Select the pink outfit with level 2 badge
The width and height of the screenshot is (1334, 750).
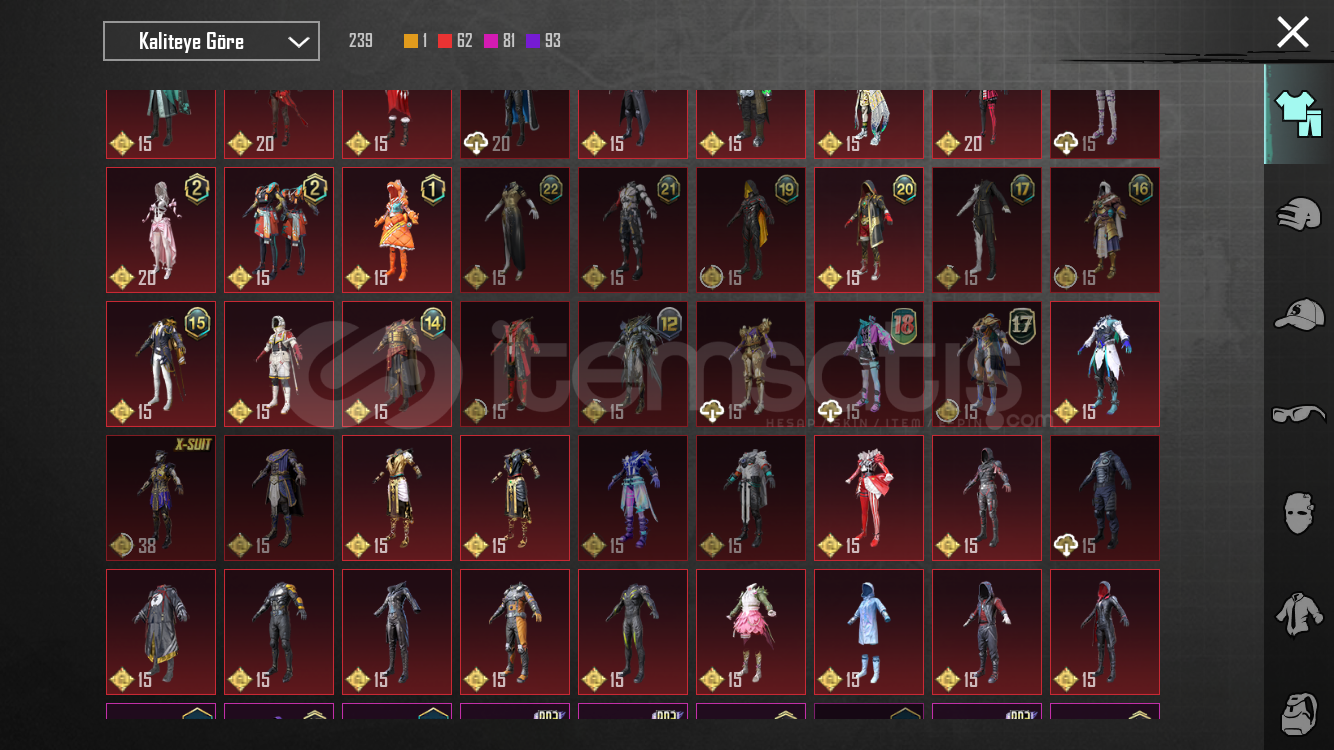[x=161, y=230]
